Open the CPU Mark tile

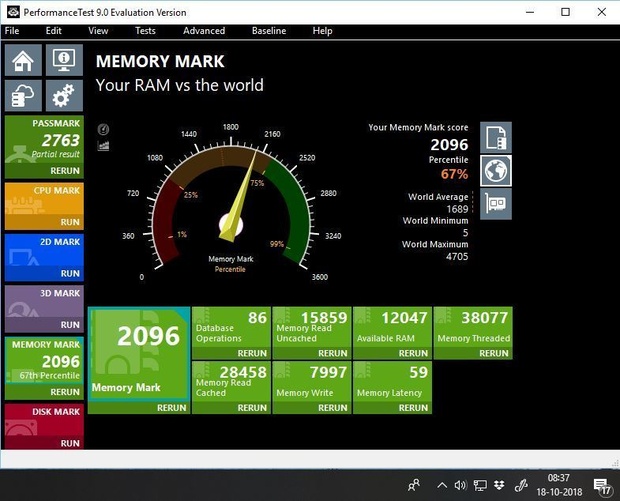[44, 199]
